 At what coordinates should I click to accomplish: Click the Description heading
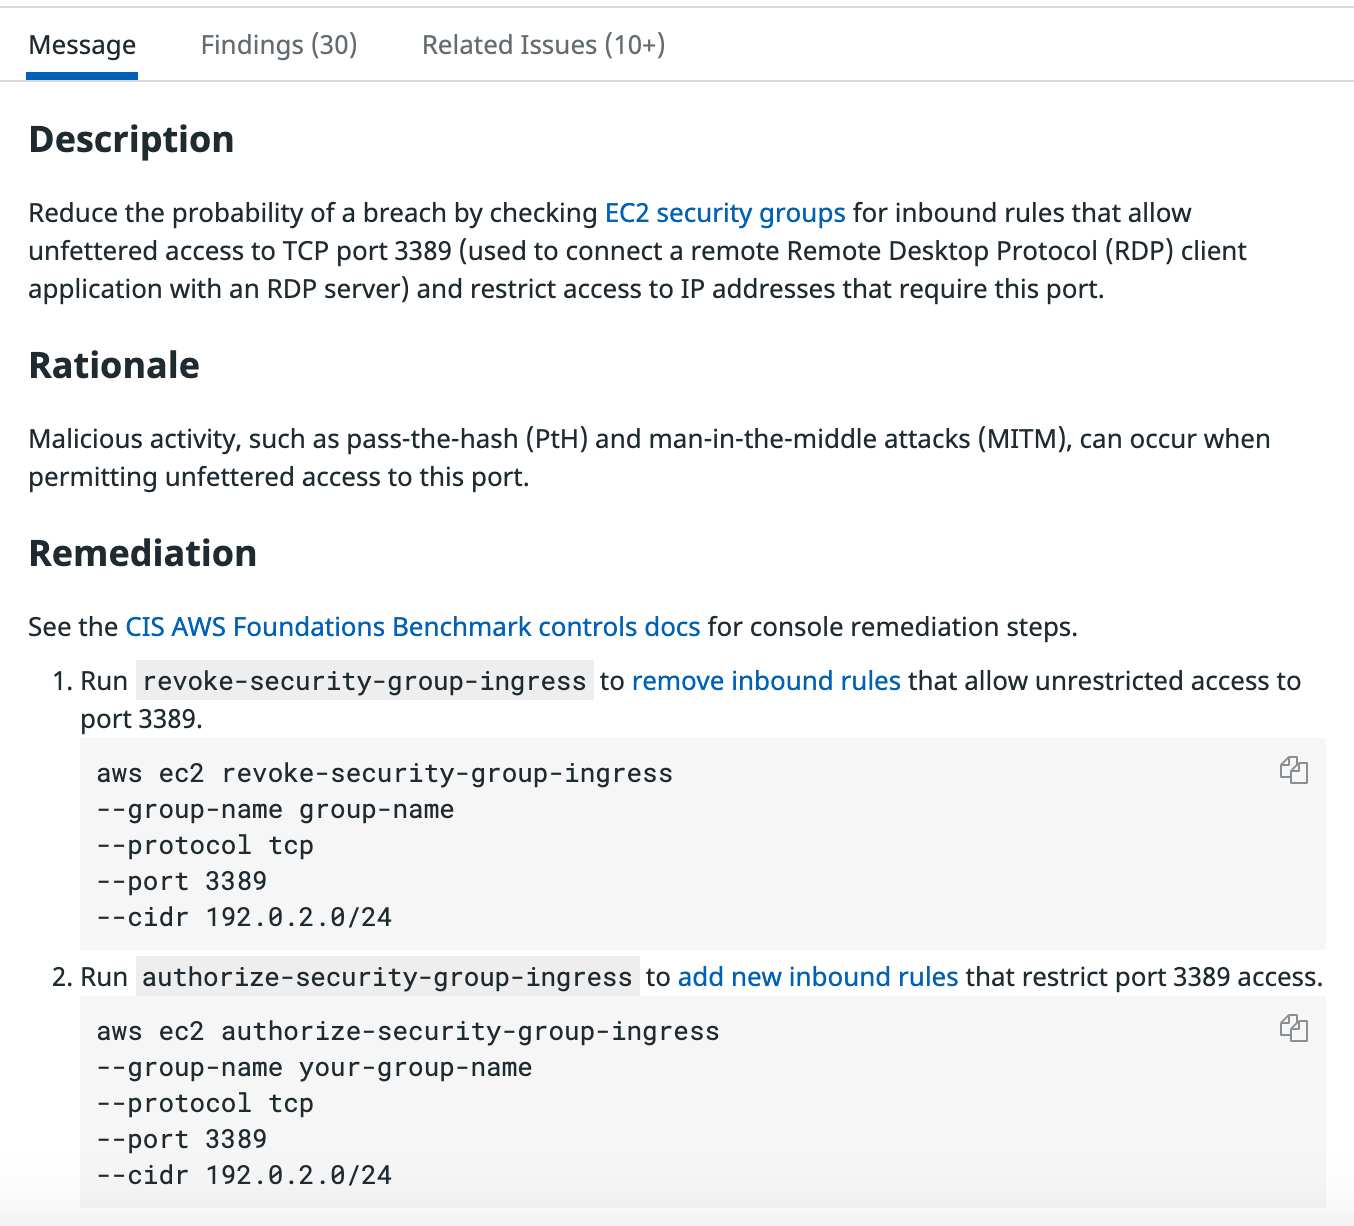tap(131, 139)
